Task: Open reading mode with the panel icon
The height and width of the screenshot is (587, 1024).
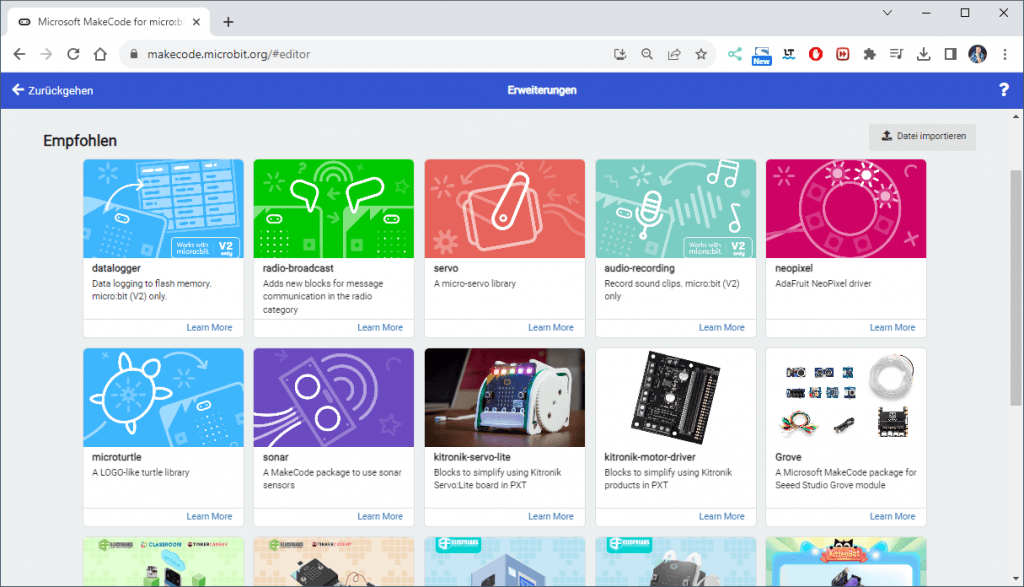Action: click(949, 54)
